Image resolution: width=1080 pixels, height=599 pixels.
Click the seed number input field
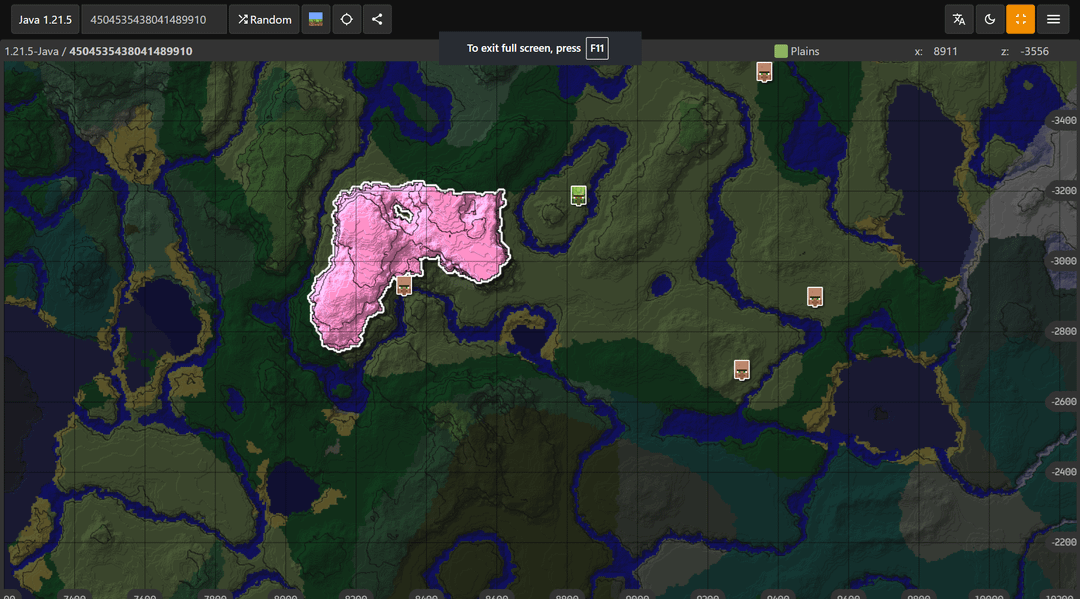[x=153, y=19]
